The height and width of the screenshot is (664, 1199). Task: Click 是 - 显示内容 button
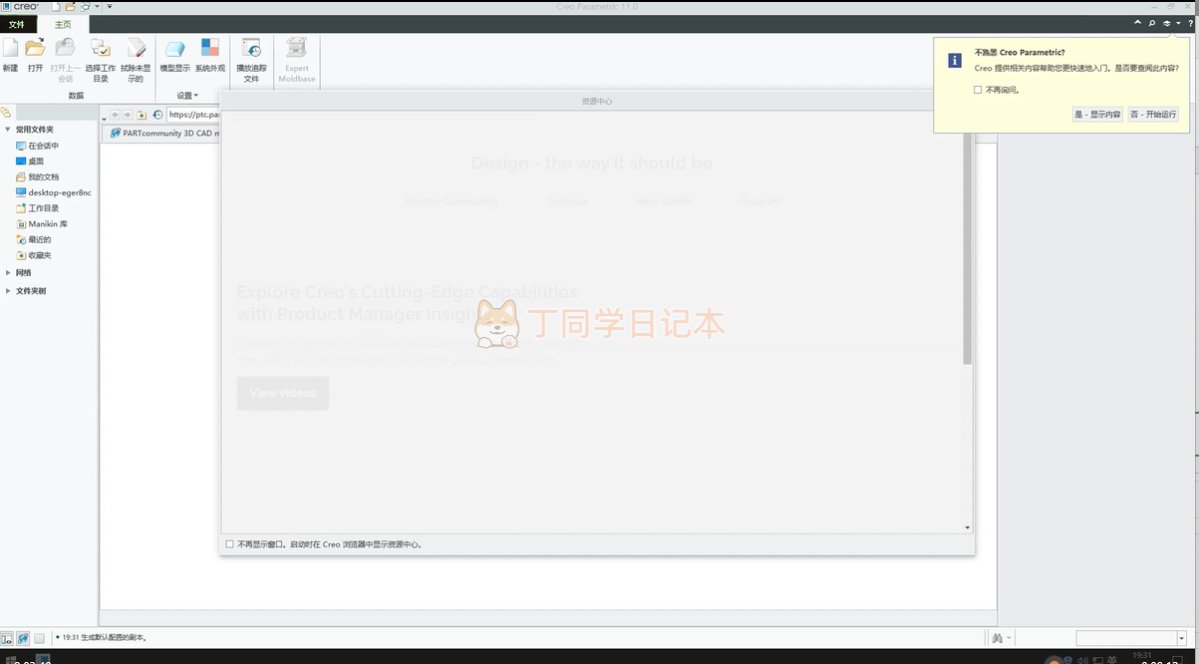click(1097, 114)
